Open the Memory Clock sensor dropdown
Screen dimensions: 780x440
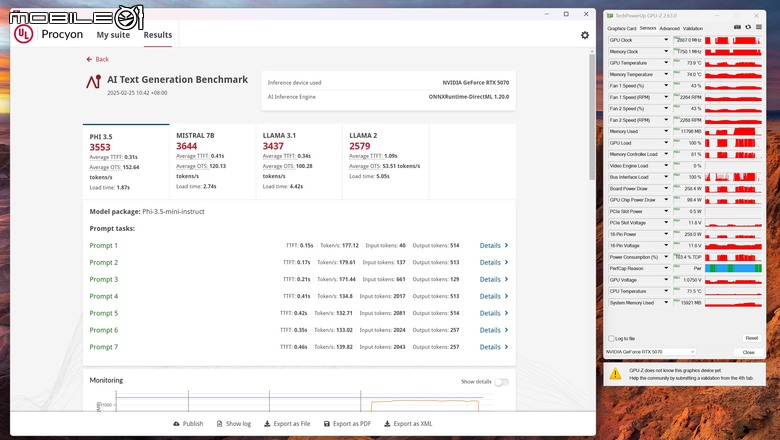pyautogui.click(x=666, y=51)
